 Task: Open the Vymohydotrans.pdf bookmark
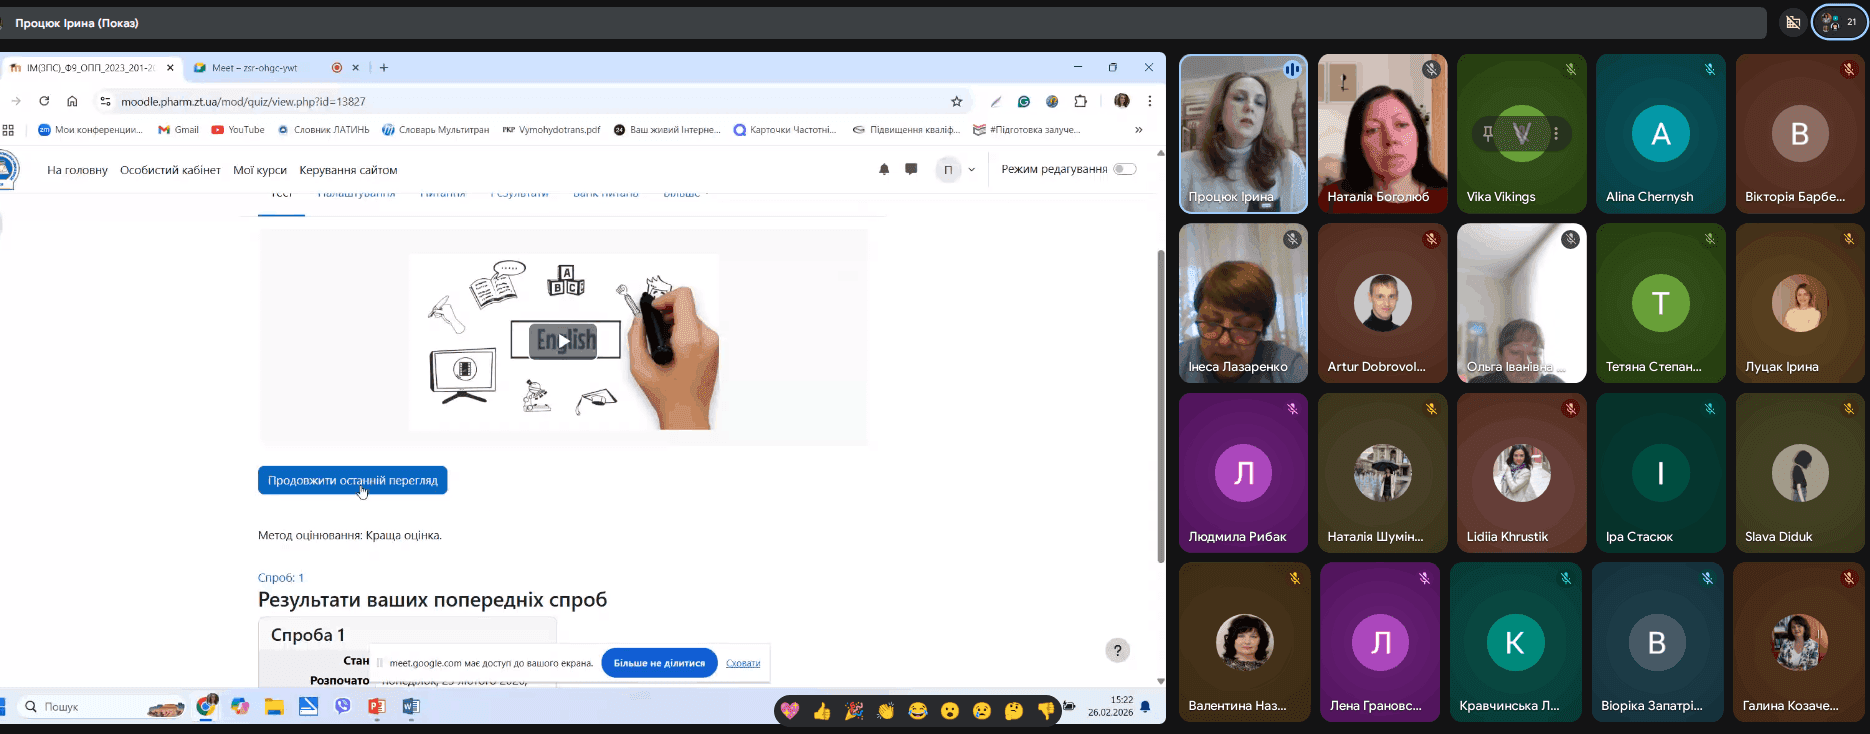(551, 129)
